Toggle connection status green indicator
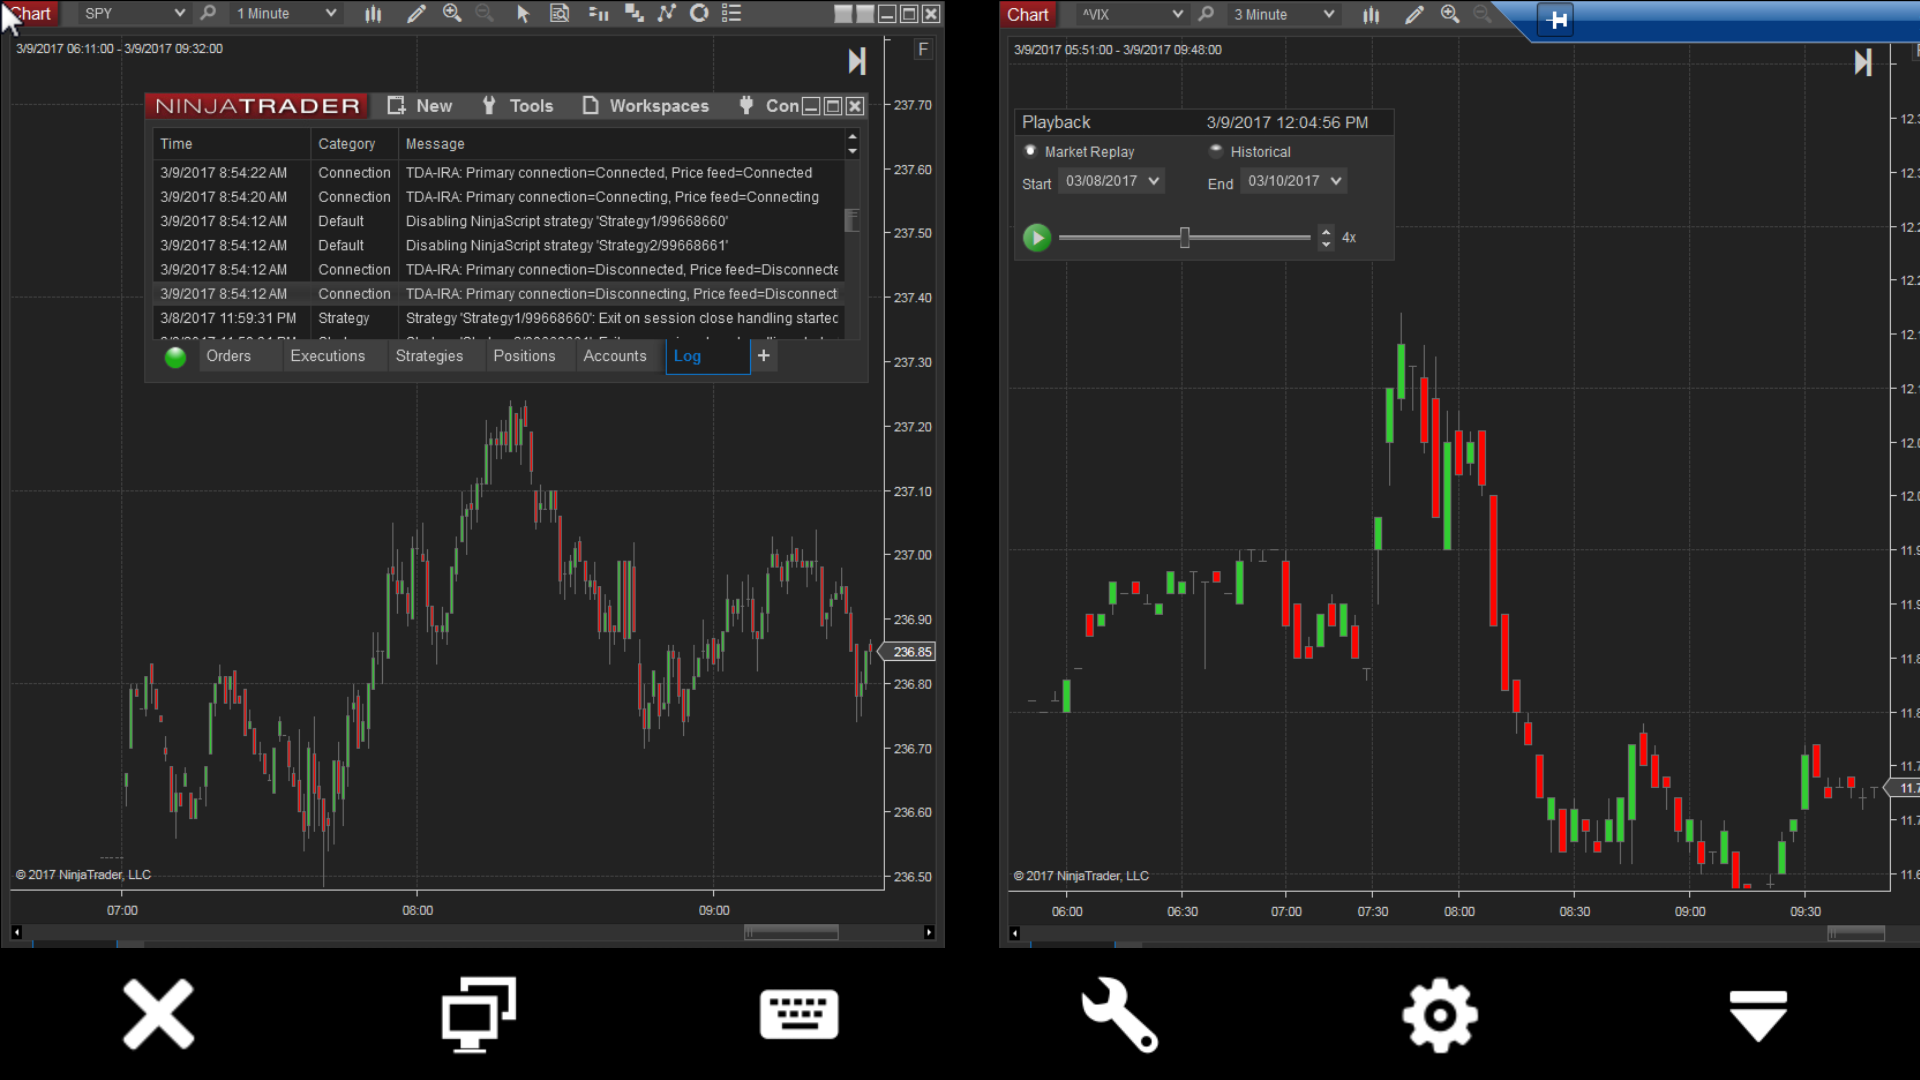The height and width of the screenshot is (1080, 1920). (x=175, y=357)
